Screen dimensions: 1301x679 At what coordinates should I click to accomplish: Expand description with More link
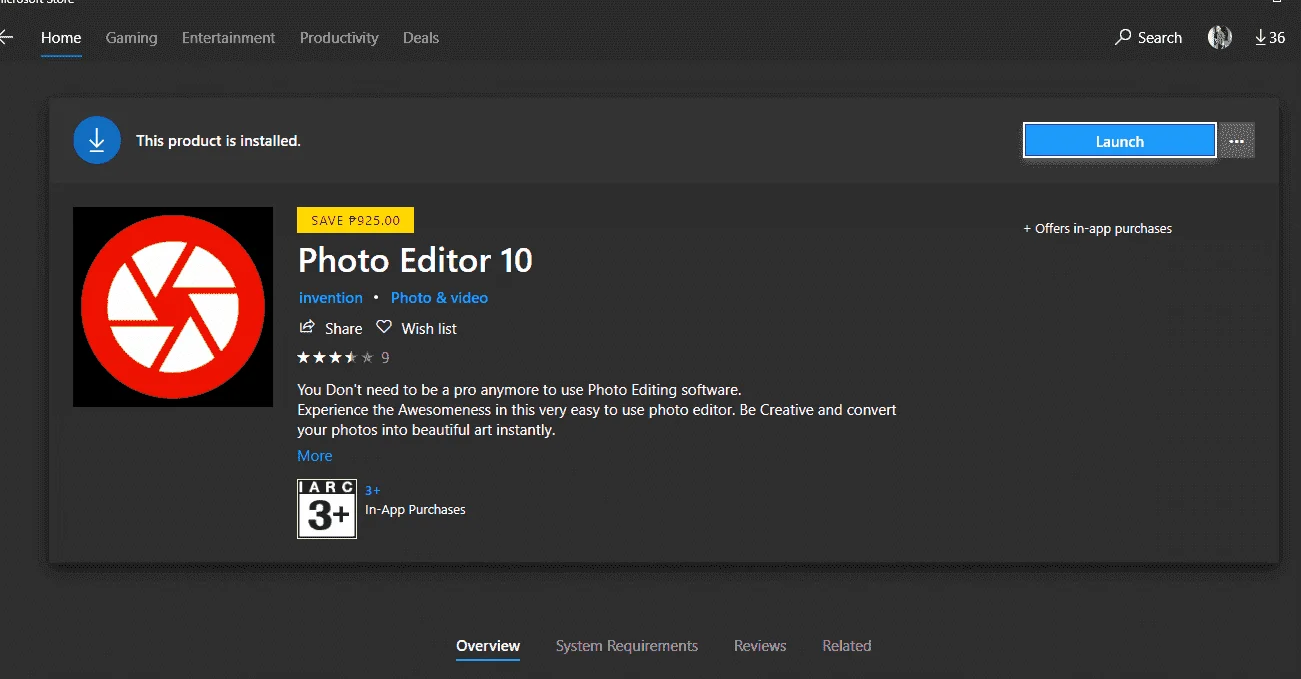tap(315, 456)
